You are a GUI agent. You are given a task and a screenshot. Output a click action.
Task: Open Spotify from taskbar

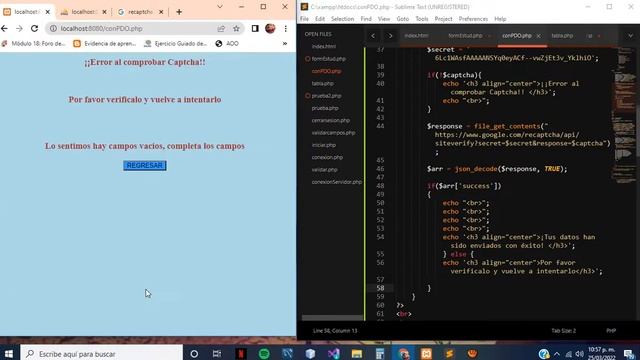tap(264, 353)
